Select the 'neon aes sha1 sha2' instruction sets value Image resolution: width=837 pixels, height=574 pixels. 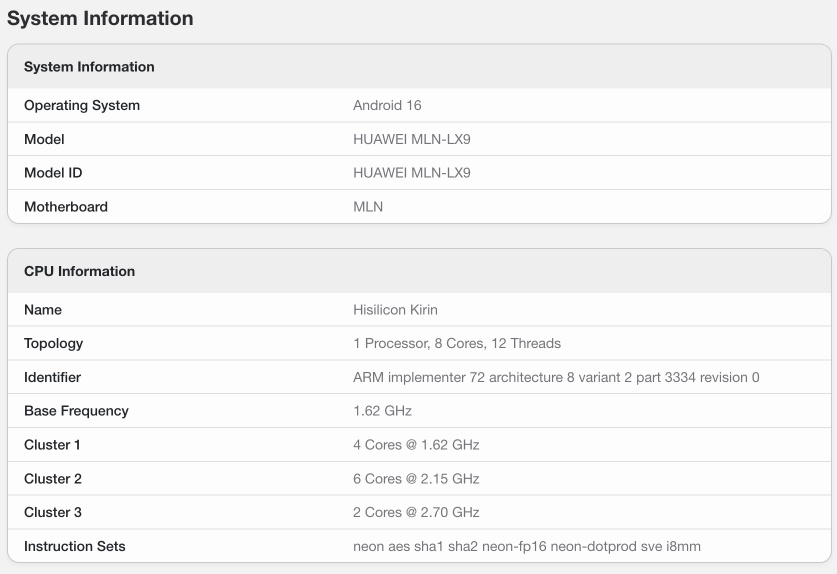(527, 546)
